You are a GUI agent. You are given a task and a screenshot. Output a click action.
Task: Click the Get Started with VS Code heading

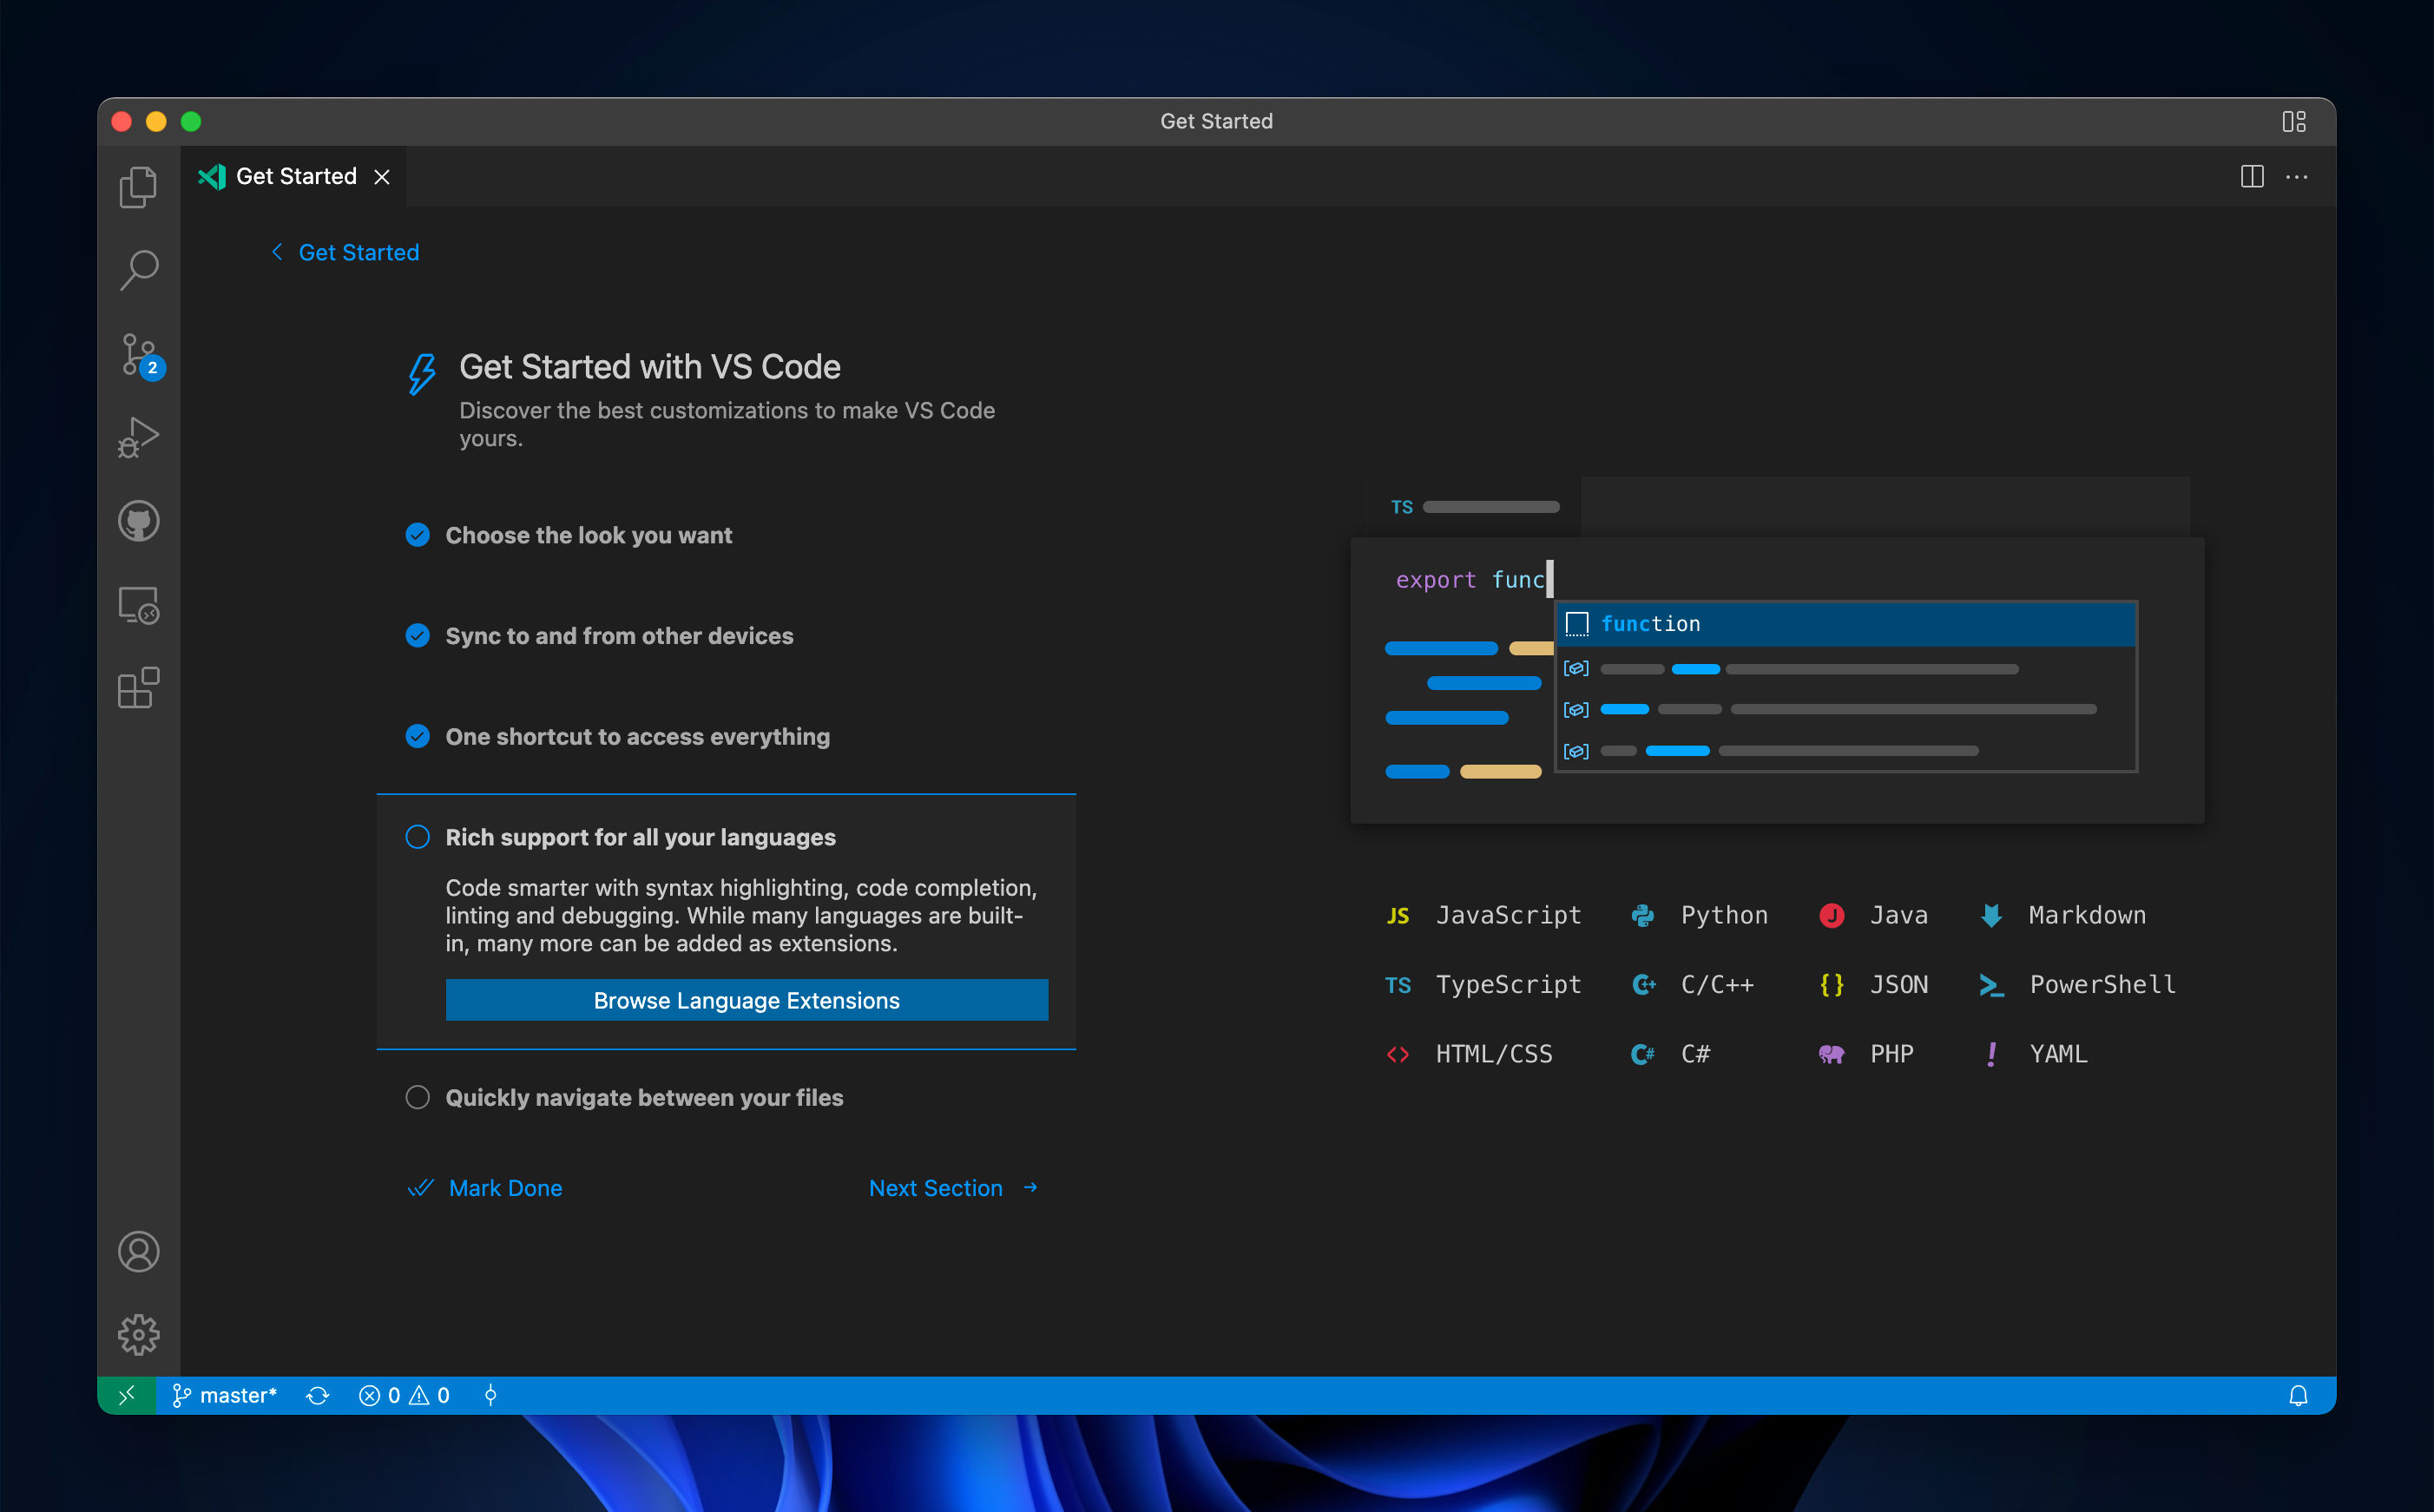(650, 367)
